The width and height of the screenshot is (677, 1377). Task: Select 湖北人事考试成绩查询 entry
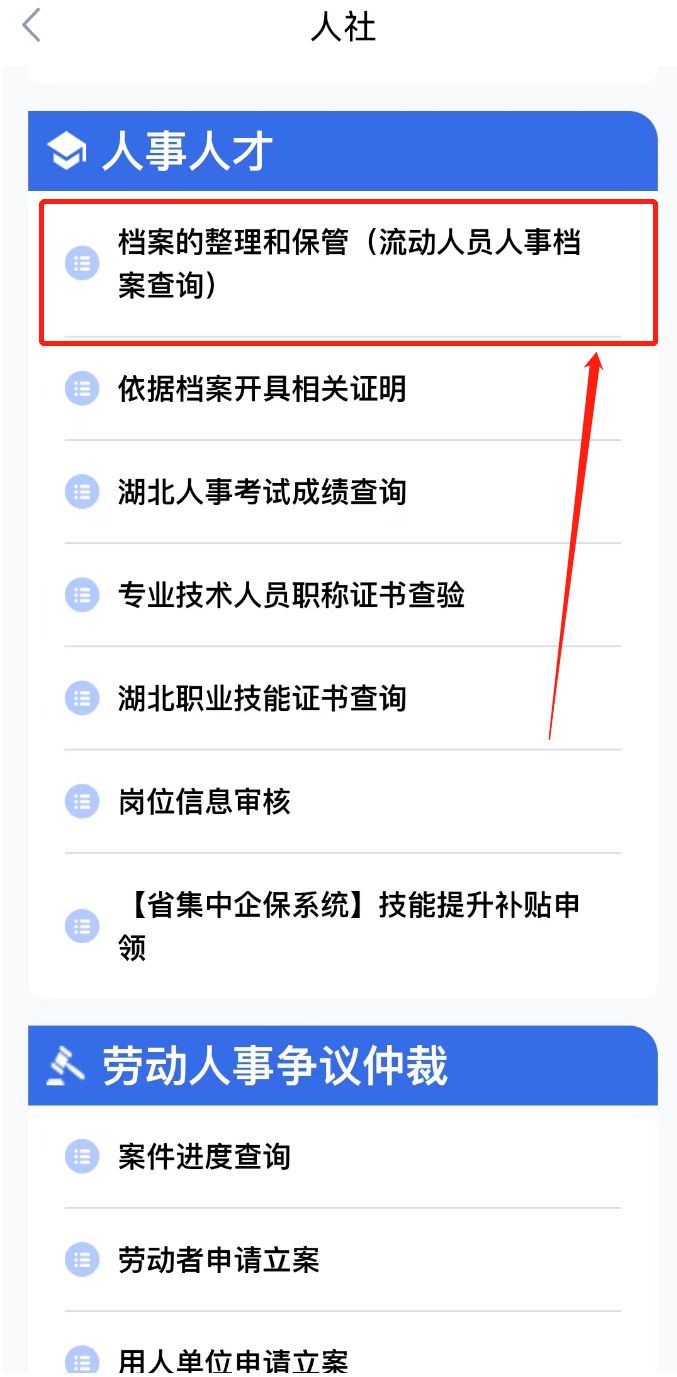pyautogui.click(x=262, y=492)
